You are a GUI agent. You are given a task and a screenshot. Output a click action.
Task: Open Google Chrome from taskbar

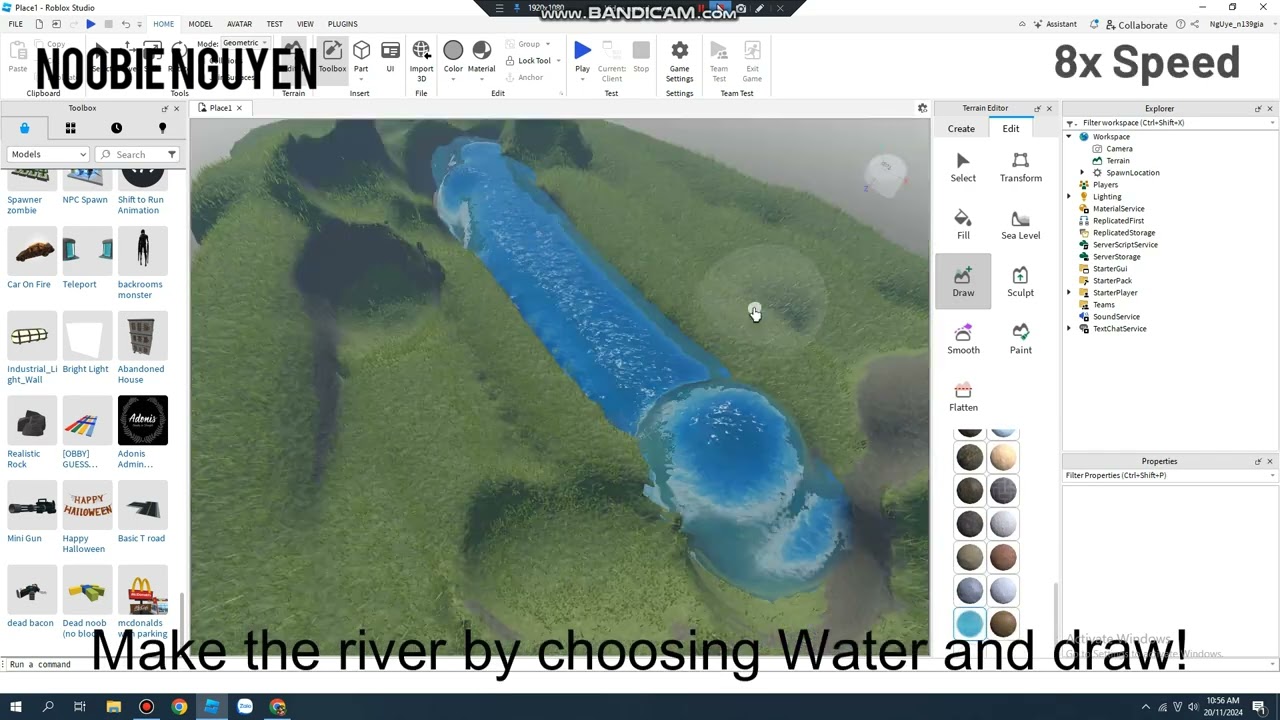click(x=179, y=707)
